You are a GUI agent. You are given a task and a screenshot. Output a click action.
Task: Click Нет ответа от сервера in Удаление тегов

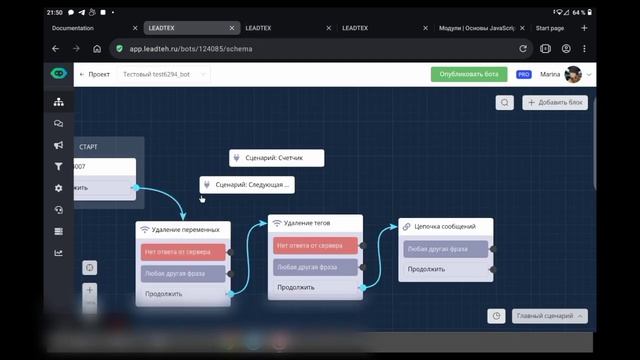click(315, 246)
